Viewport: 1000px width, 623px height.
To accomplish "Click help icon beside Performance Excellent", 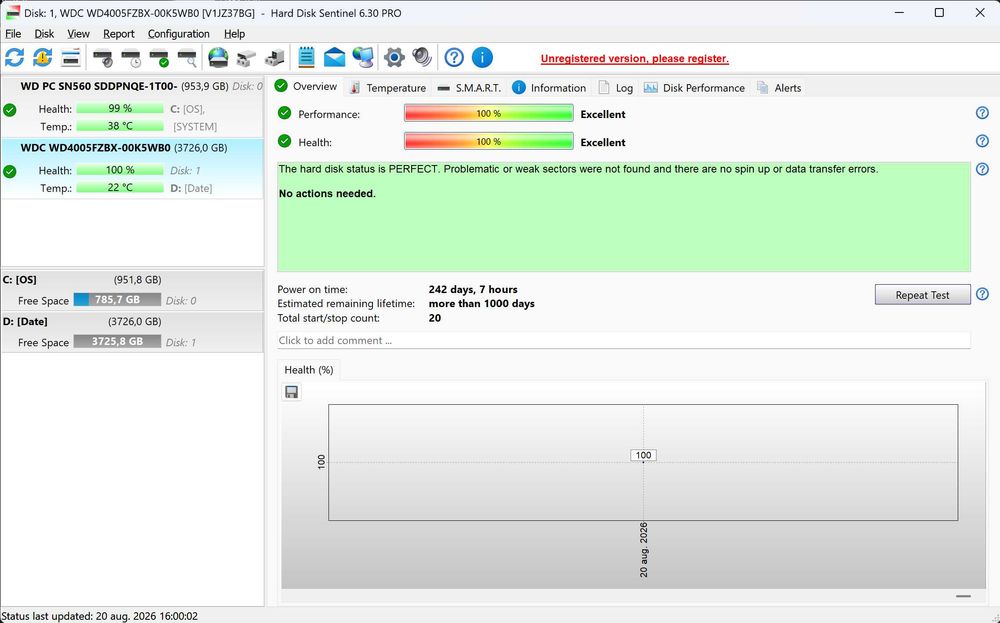I will tap(982, 113).
